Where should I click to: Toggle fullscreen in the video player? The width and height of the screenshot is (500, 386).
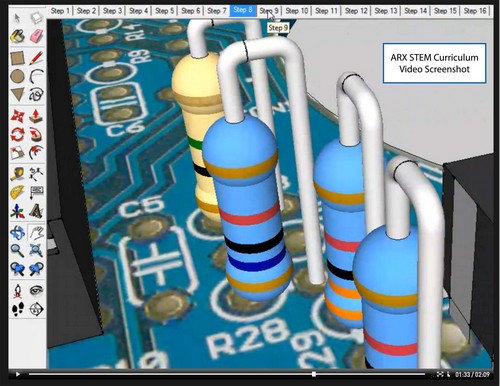(x=440, y=374)
